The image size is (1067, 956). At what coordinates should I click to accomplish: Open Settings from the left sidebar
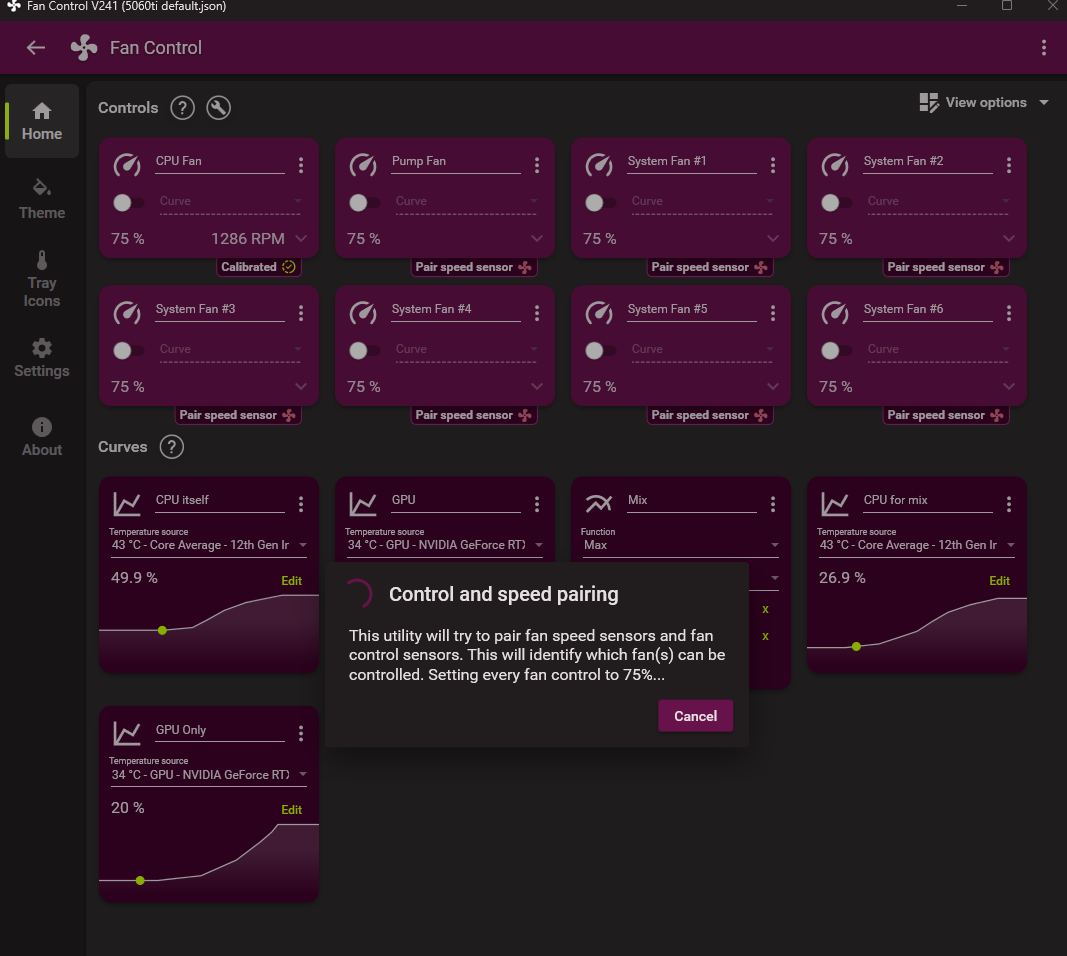(41, 358)
